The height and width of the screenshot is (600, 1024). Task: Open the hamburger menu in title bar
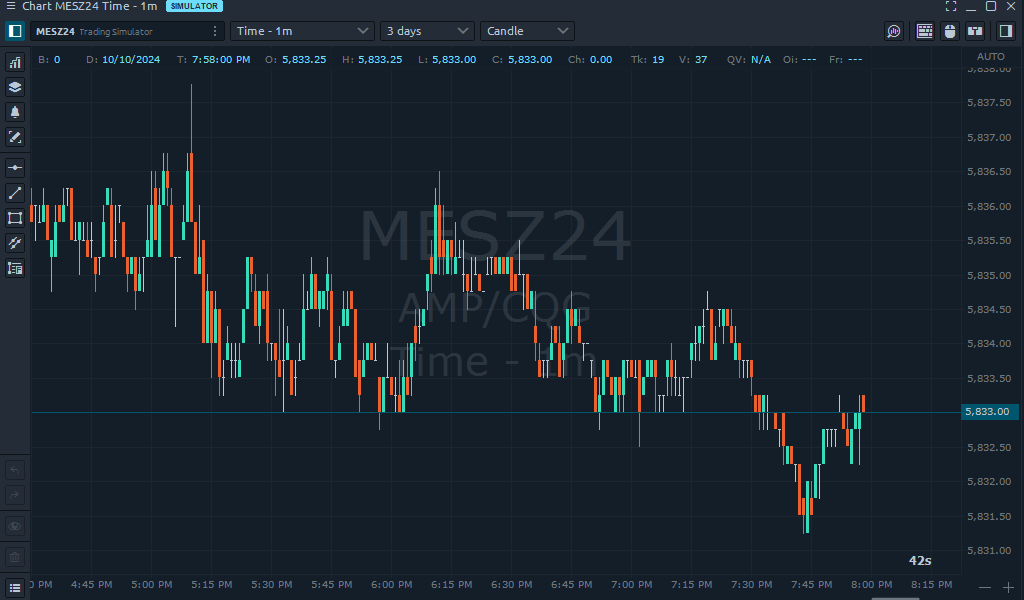click(x=10, y=6)
